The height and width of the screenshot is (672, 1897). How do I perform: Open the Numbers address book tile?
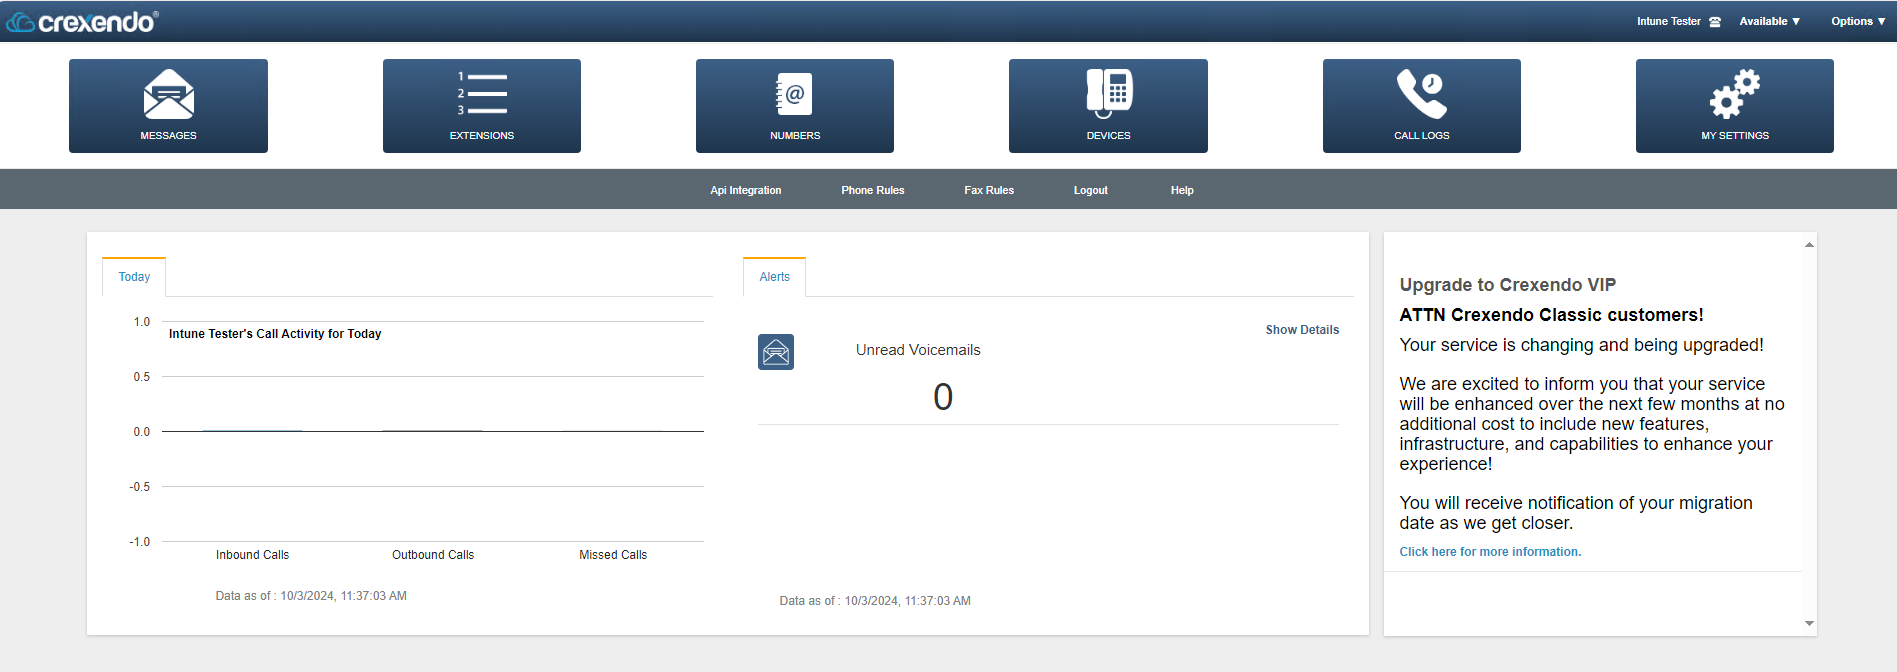(795, 106)
